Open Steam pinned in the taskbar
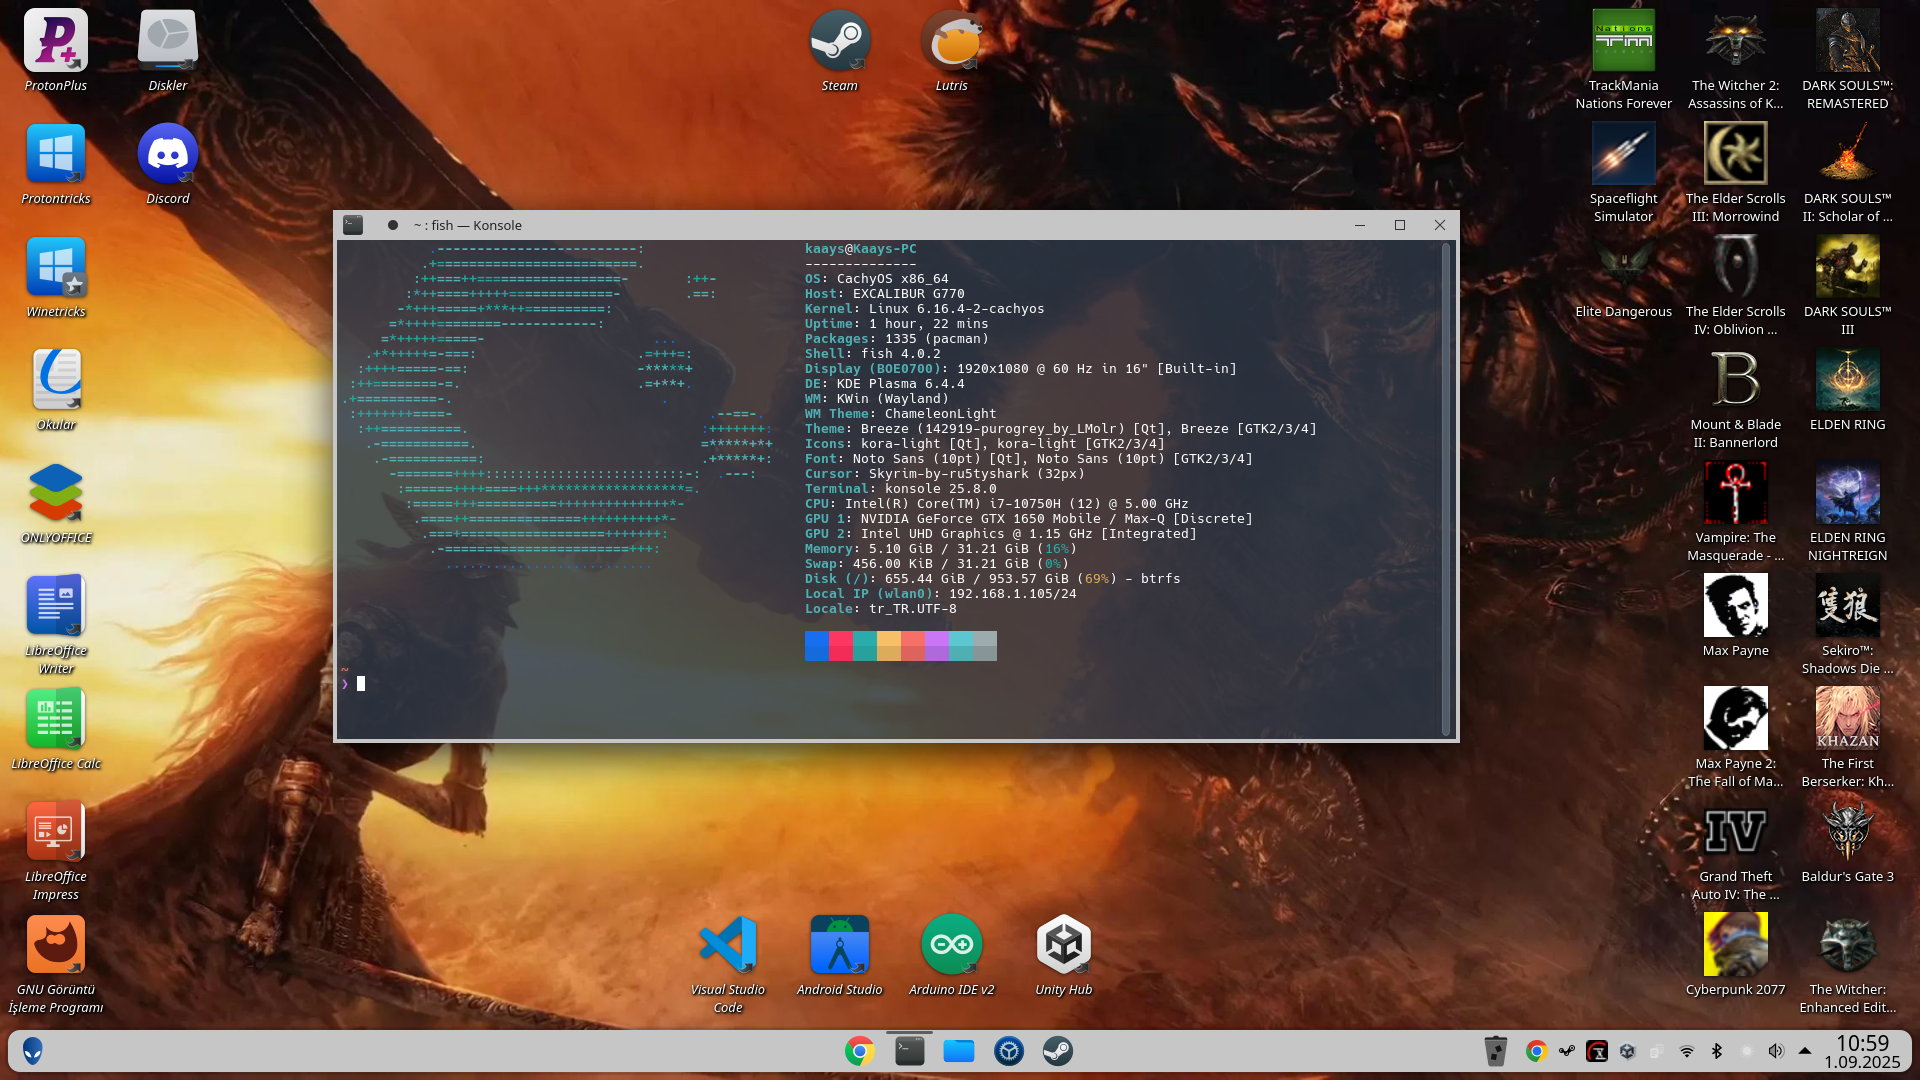This screenshot has width=1920, height=1080. [1057, 1051]
